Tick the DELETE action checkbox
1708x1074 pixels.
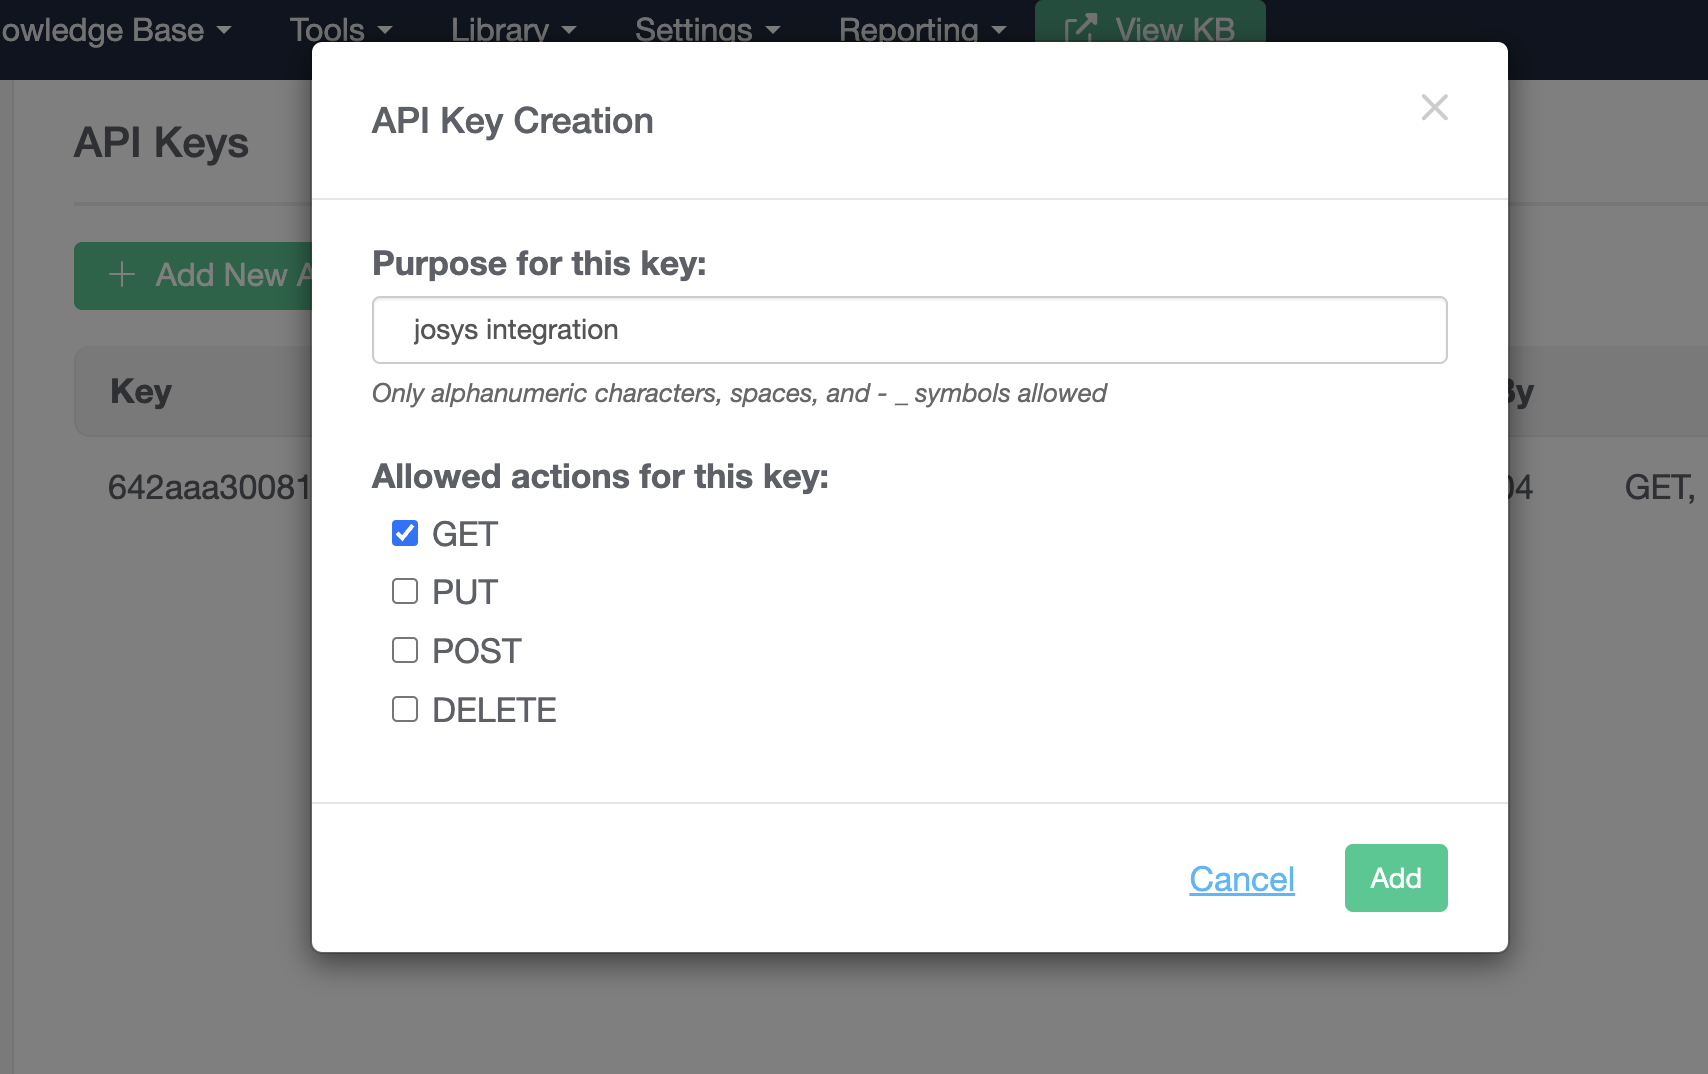405,710
